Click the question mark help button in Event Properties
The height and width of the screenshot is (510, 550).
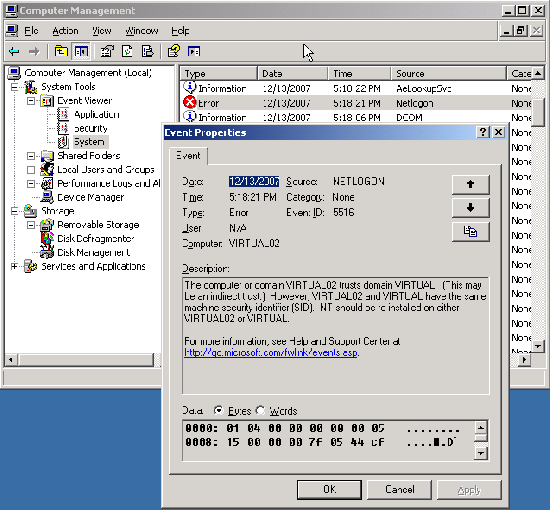click(x=483, y=132)
